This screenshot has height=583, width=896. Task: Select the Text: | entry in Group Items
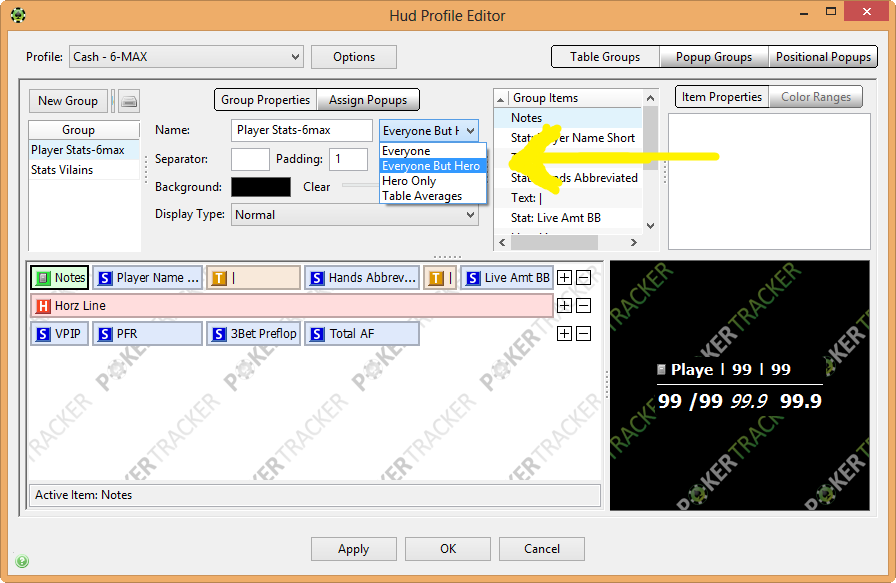(569, 198)
